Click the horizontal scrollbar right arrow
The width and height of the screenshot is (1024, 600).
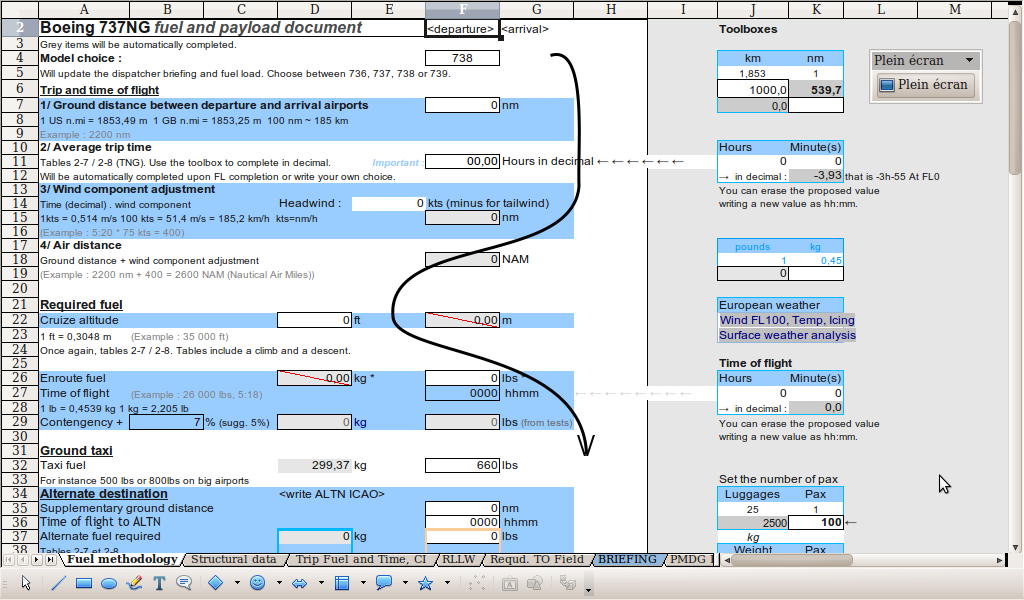999,560
